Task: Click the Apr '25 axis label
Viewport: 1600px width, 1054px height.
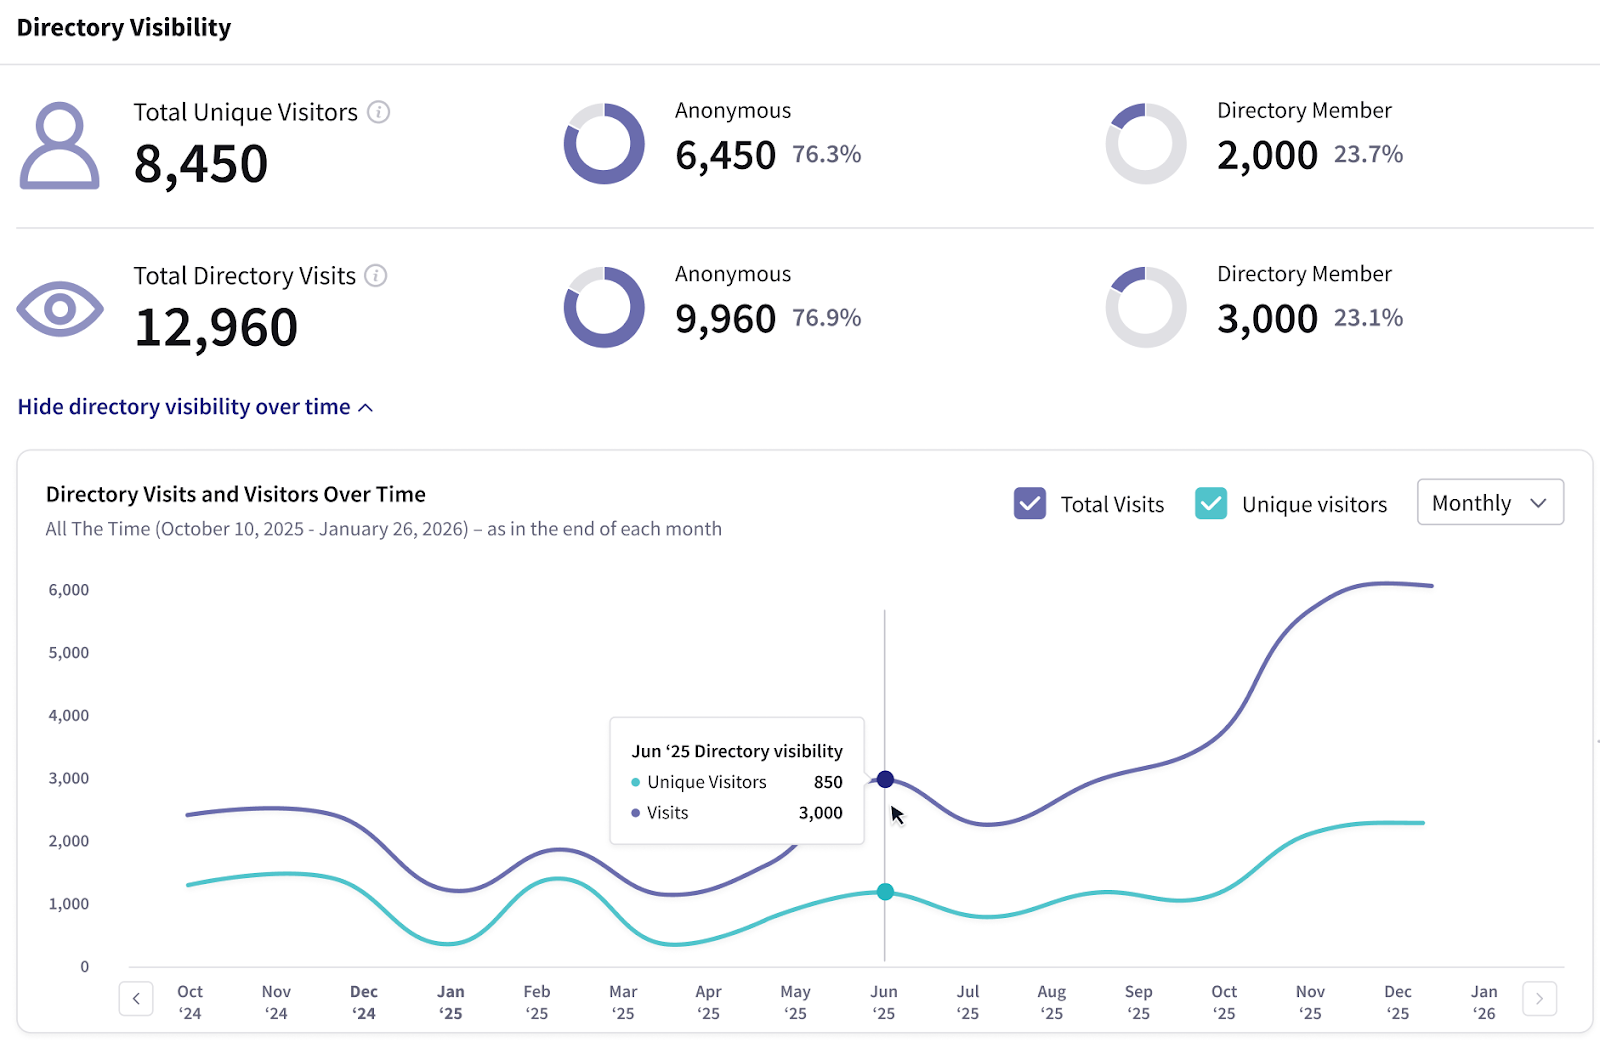Action: coord(709,1002)
